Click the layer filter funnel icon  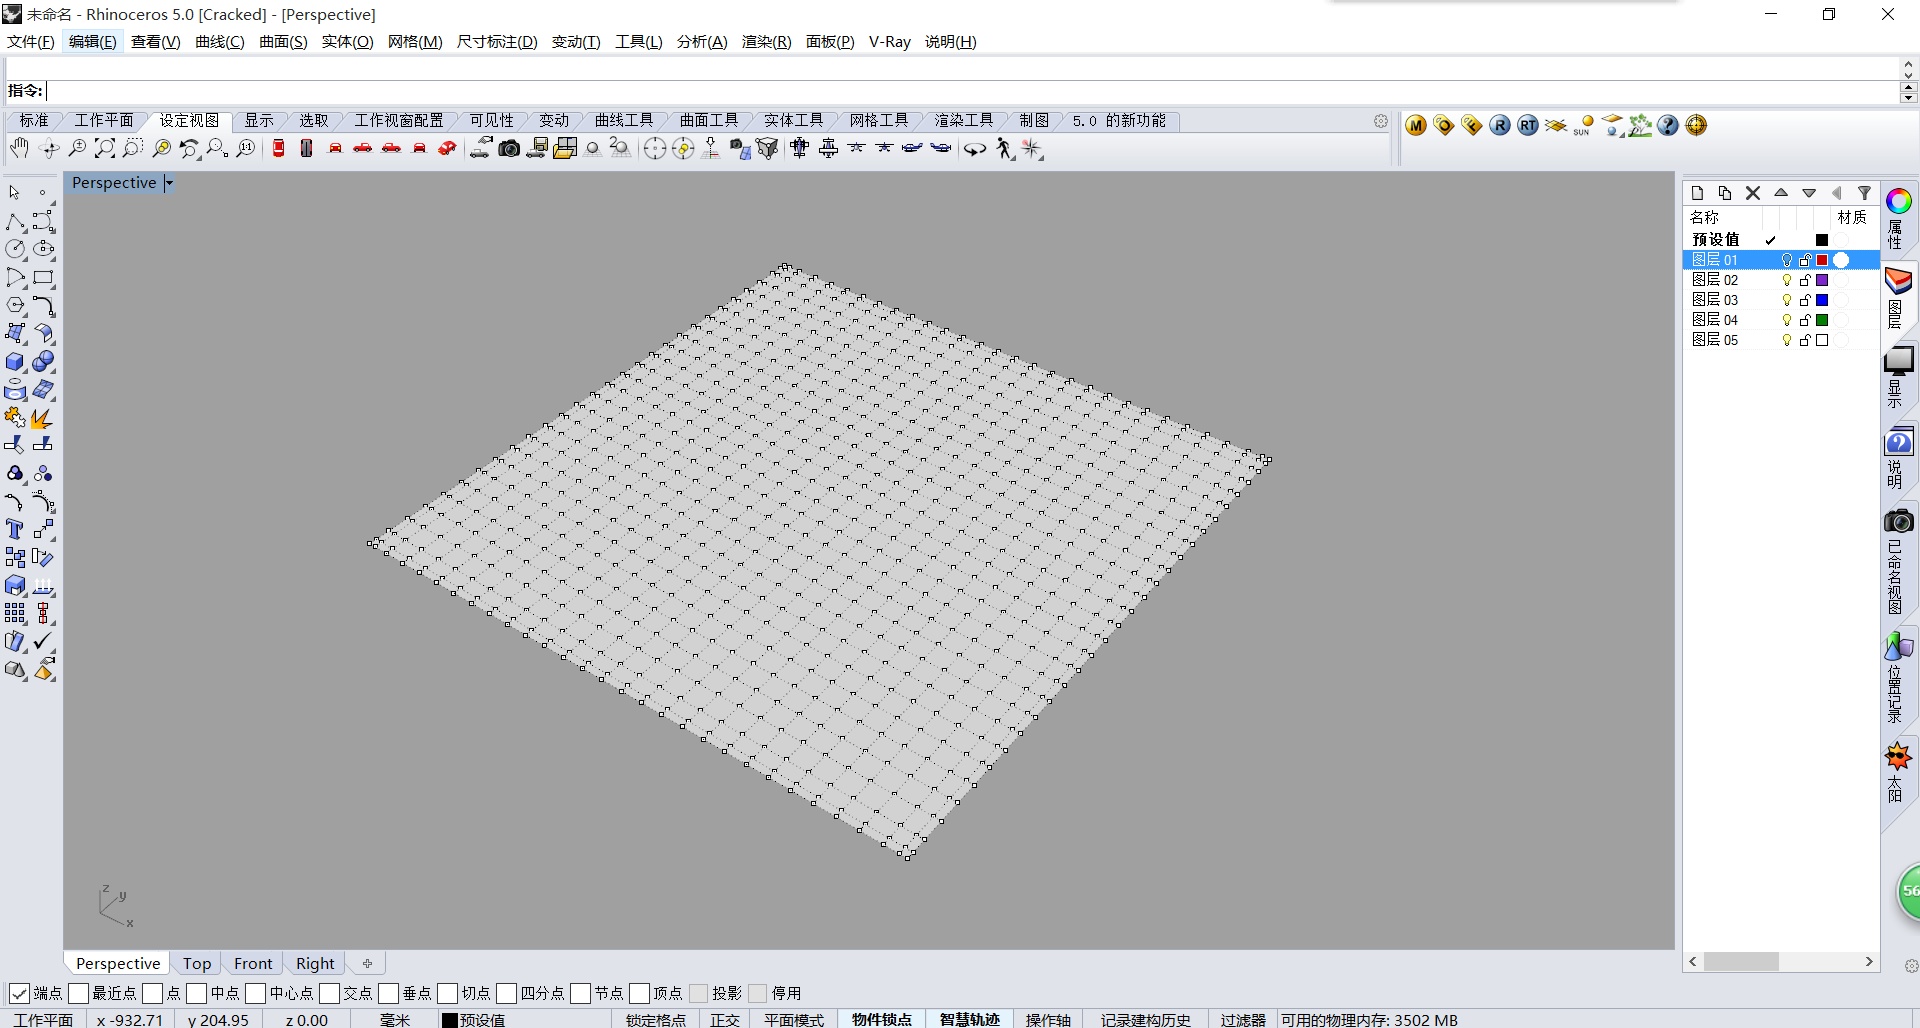pyautogui.click(x=1864, y=193)
